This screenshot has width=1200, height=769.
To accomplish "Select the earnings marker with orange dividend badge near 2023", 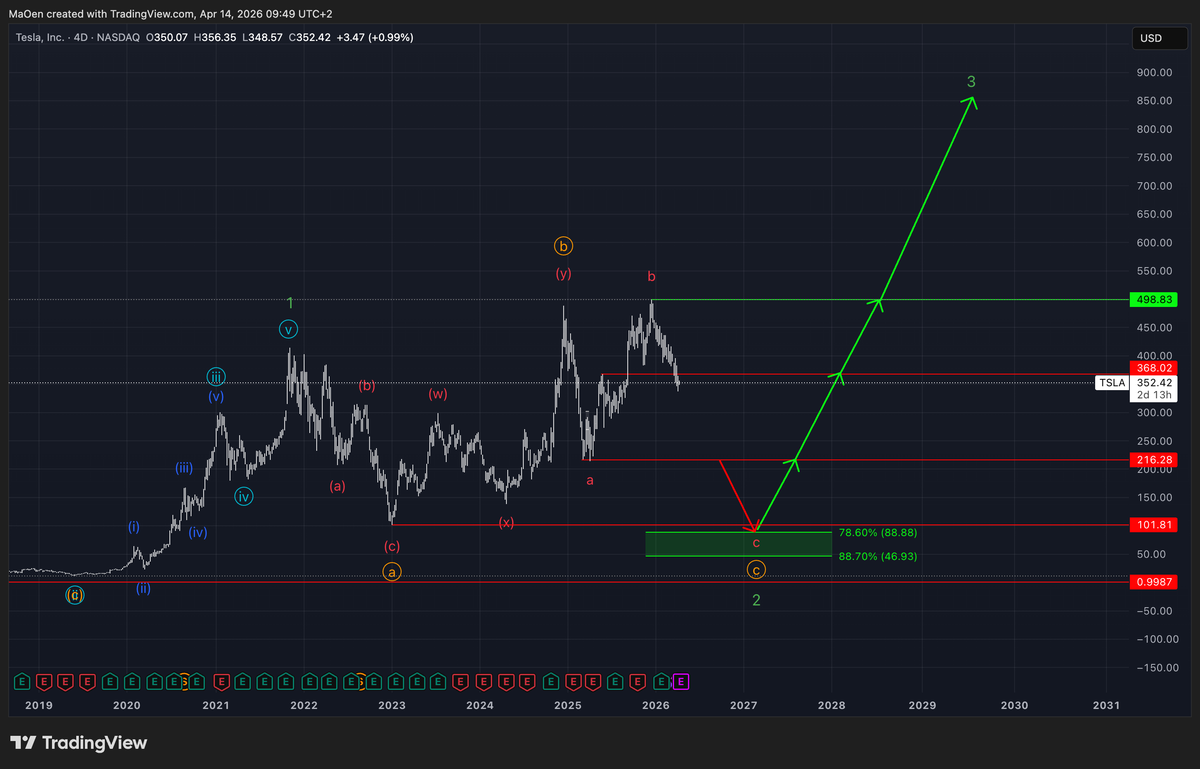I will point(355,682).
